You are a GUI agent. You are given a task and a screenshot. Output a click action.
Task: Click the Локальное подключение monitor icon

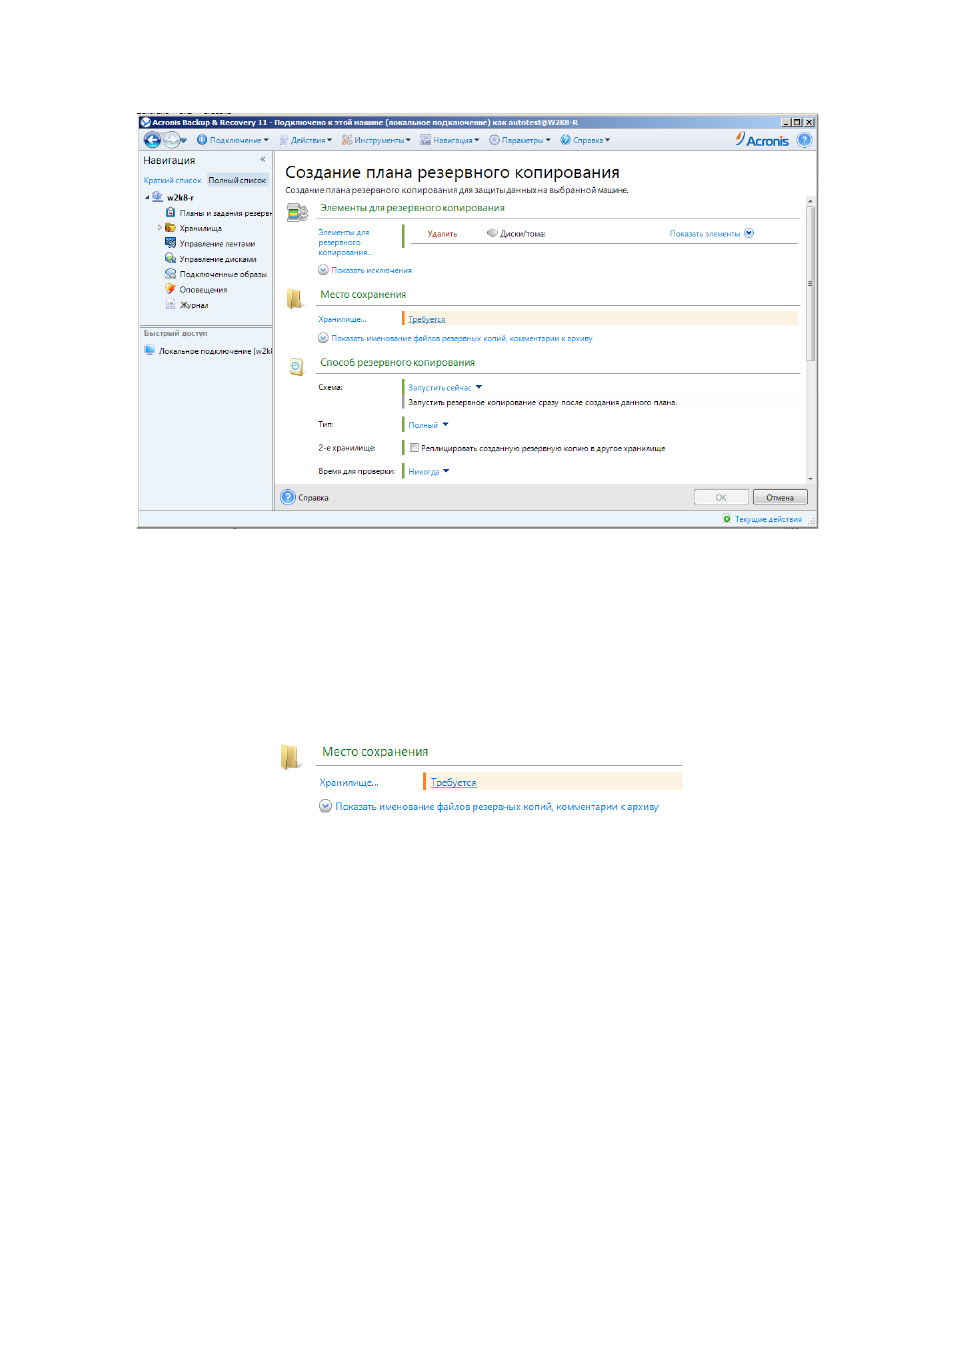click(150, 350)
